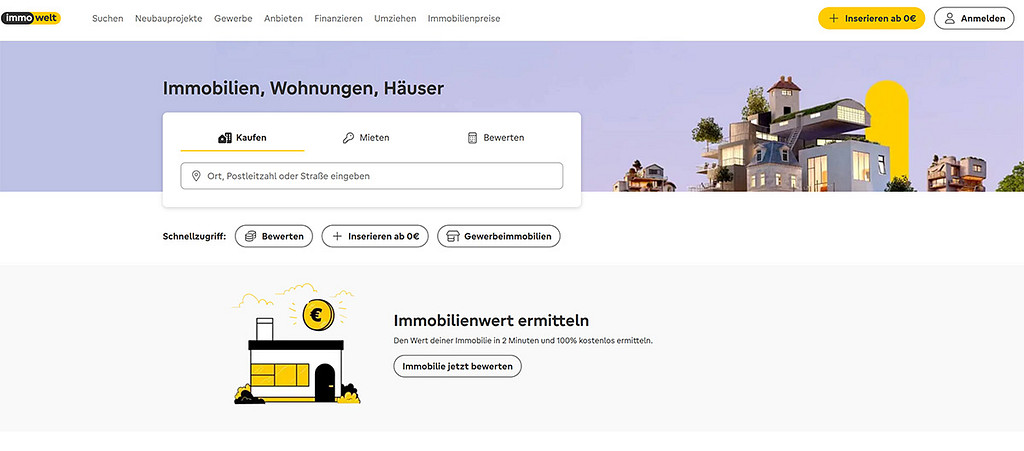
Task: Switch to the Mieten tab
Action: [x=366, y=138]
